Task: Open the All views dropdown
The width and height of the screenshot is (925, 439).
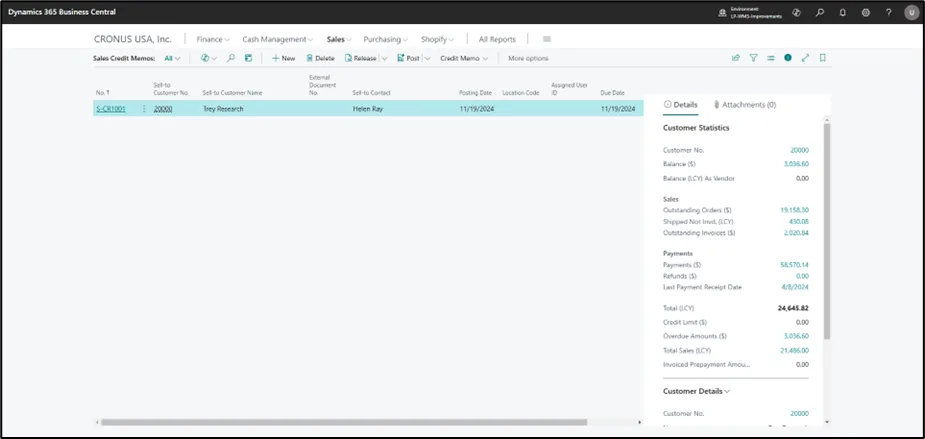Action: coord(172,58)
